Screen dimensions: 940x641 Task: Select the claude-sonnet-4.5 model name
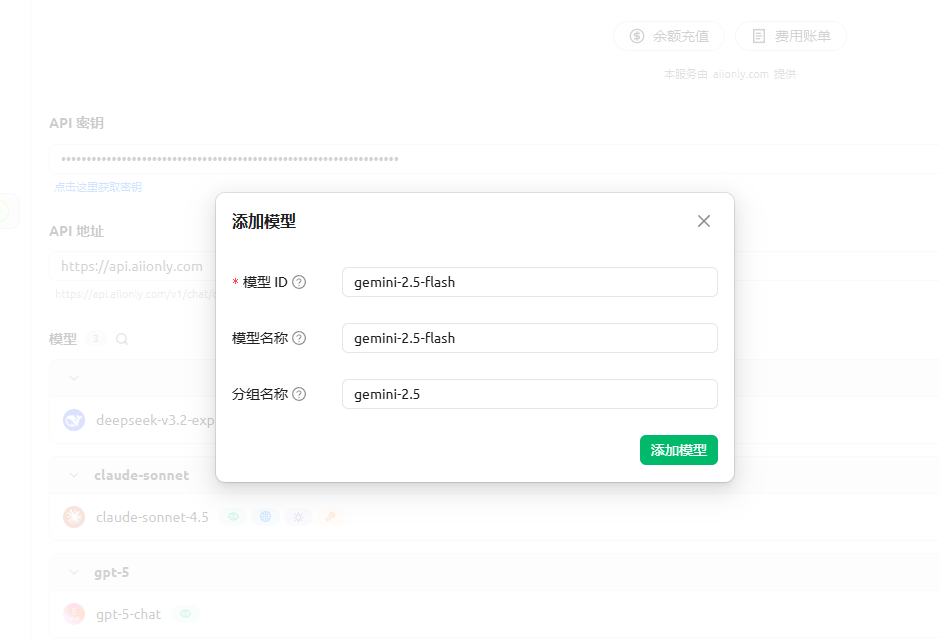152,517
